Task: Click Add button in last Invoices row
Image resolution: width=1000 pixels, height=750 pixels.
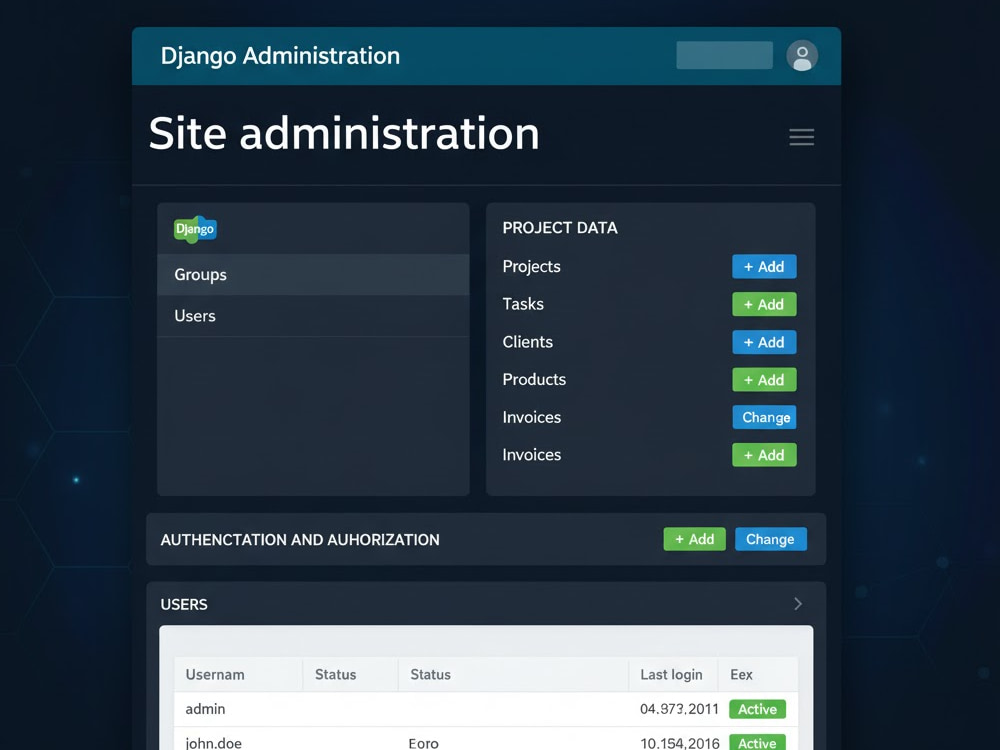Action: 764,455
